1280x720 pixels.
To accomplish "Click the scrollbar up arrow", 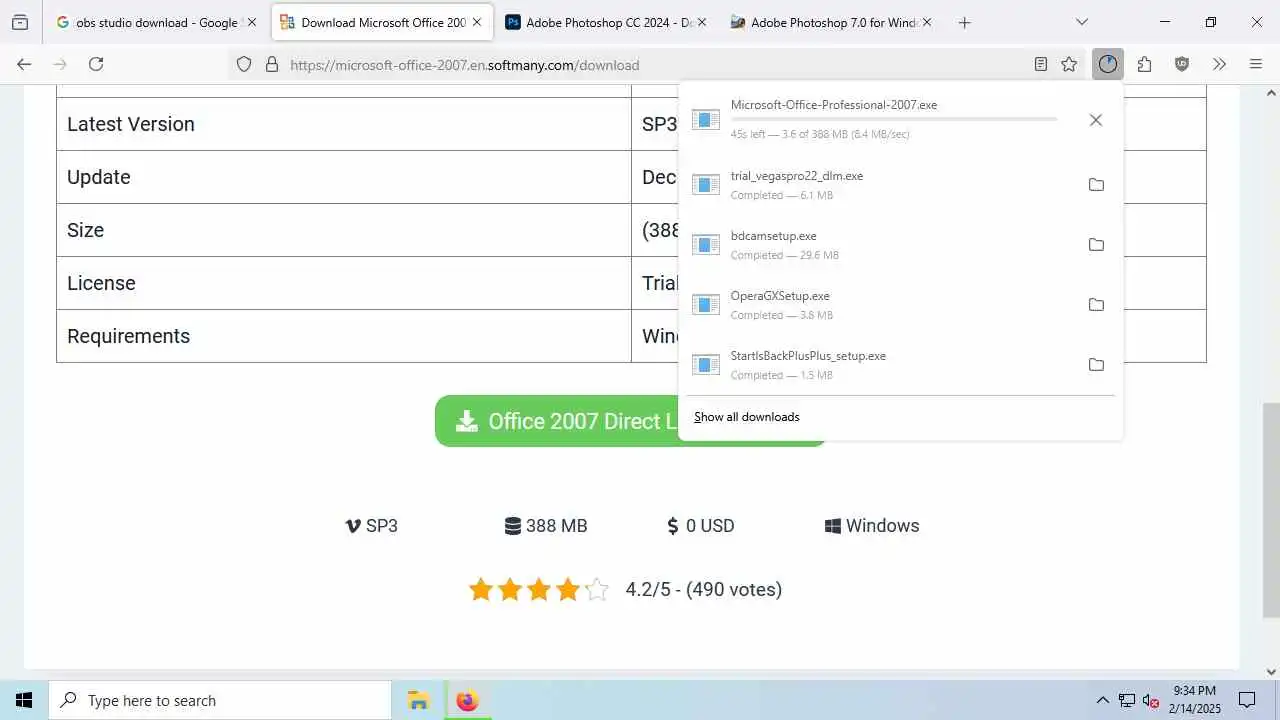I will 1271,92.
